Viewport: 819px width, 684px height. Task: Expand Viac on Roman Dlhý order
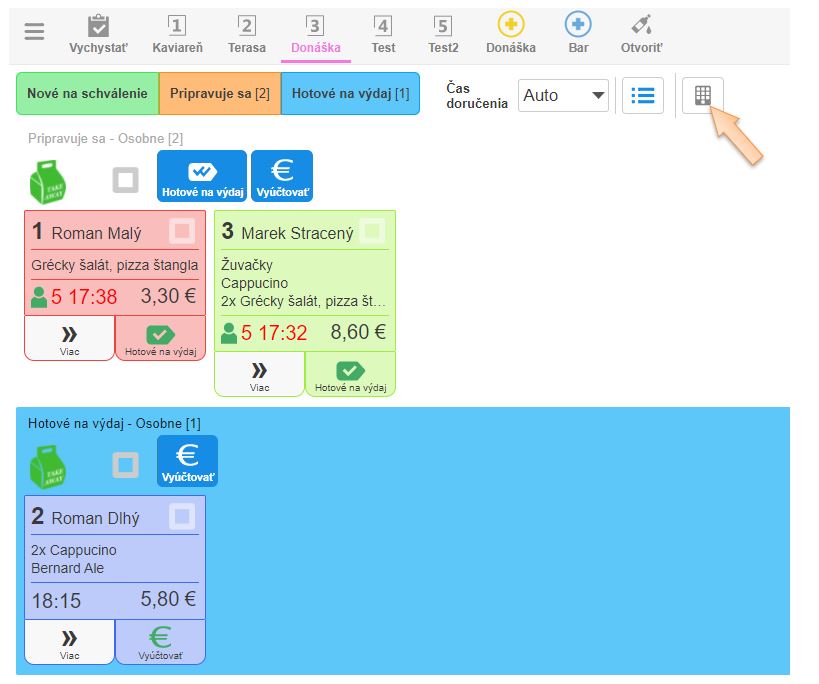pos(69,642)
